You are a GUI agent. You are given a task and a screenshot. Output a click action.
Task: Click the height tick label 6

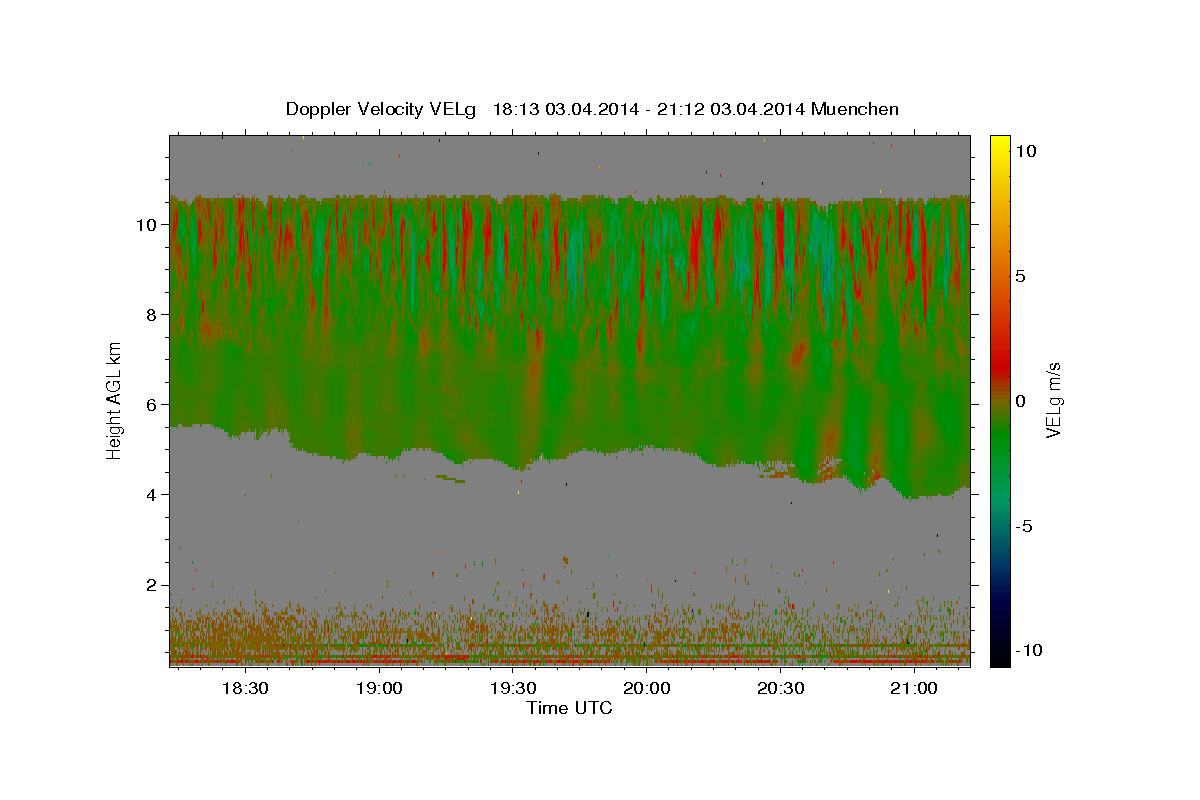[153, 404]
